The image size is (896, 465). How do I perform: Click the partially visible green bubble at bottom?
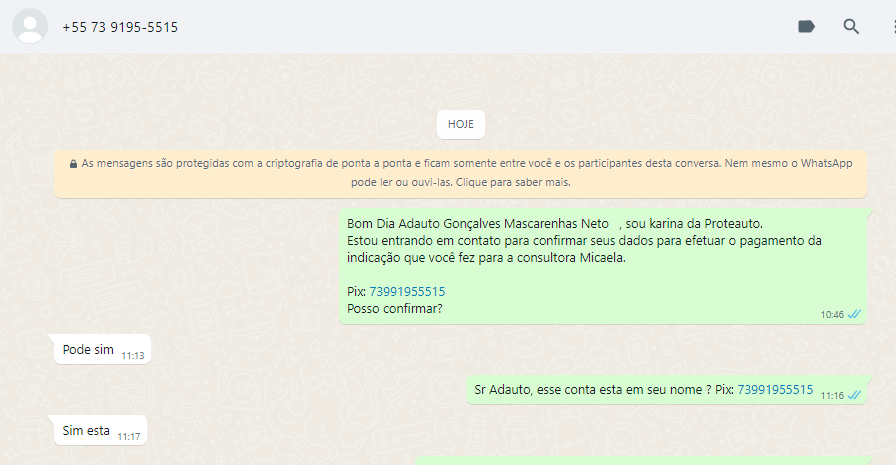pyautogui.click(x=650, y=460)
